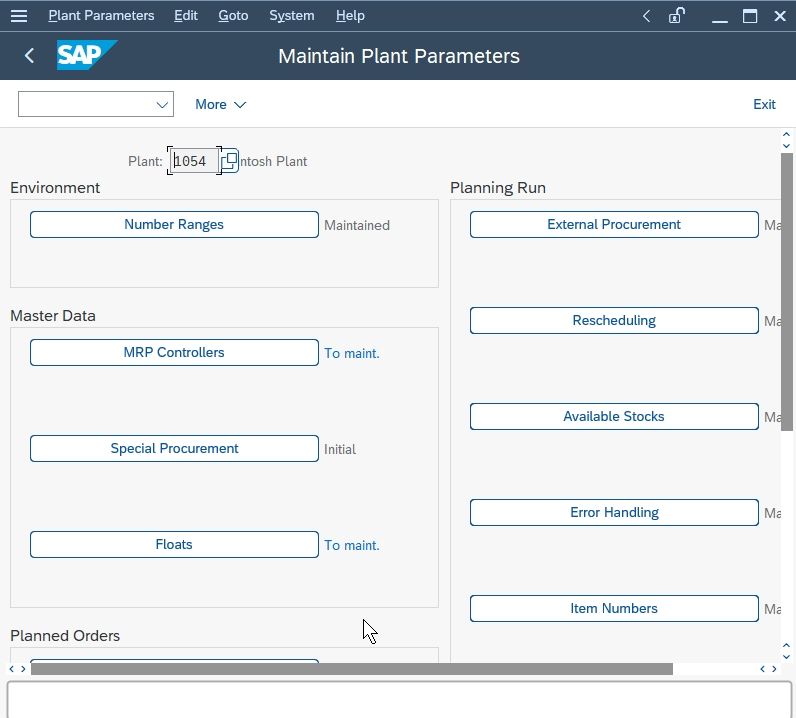This screenshot has height=718, width=796.
Task: Open the Goto menu
Action: click(233, 16)
